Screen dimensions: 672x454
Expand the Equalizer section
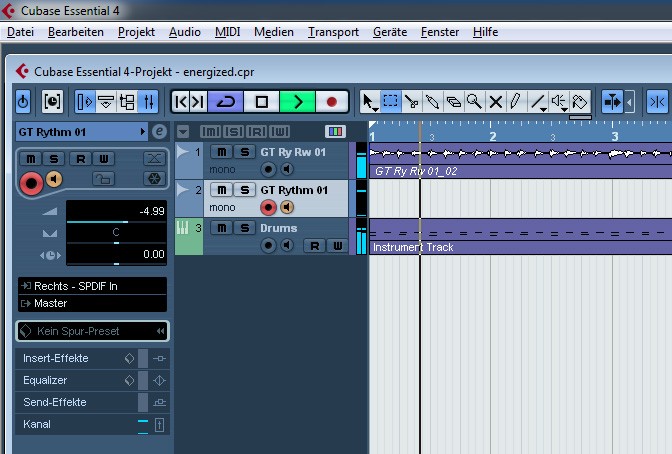pos(92,380)
